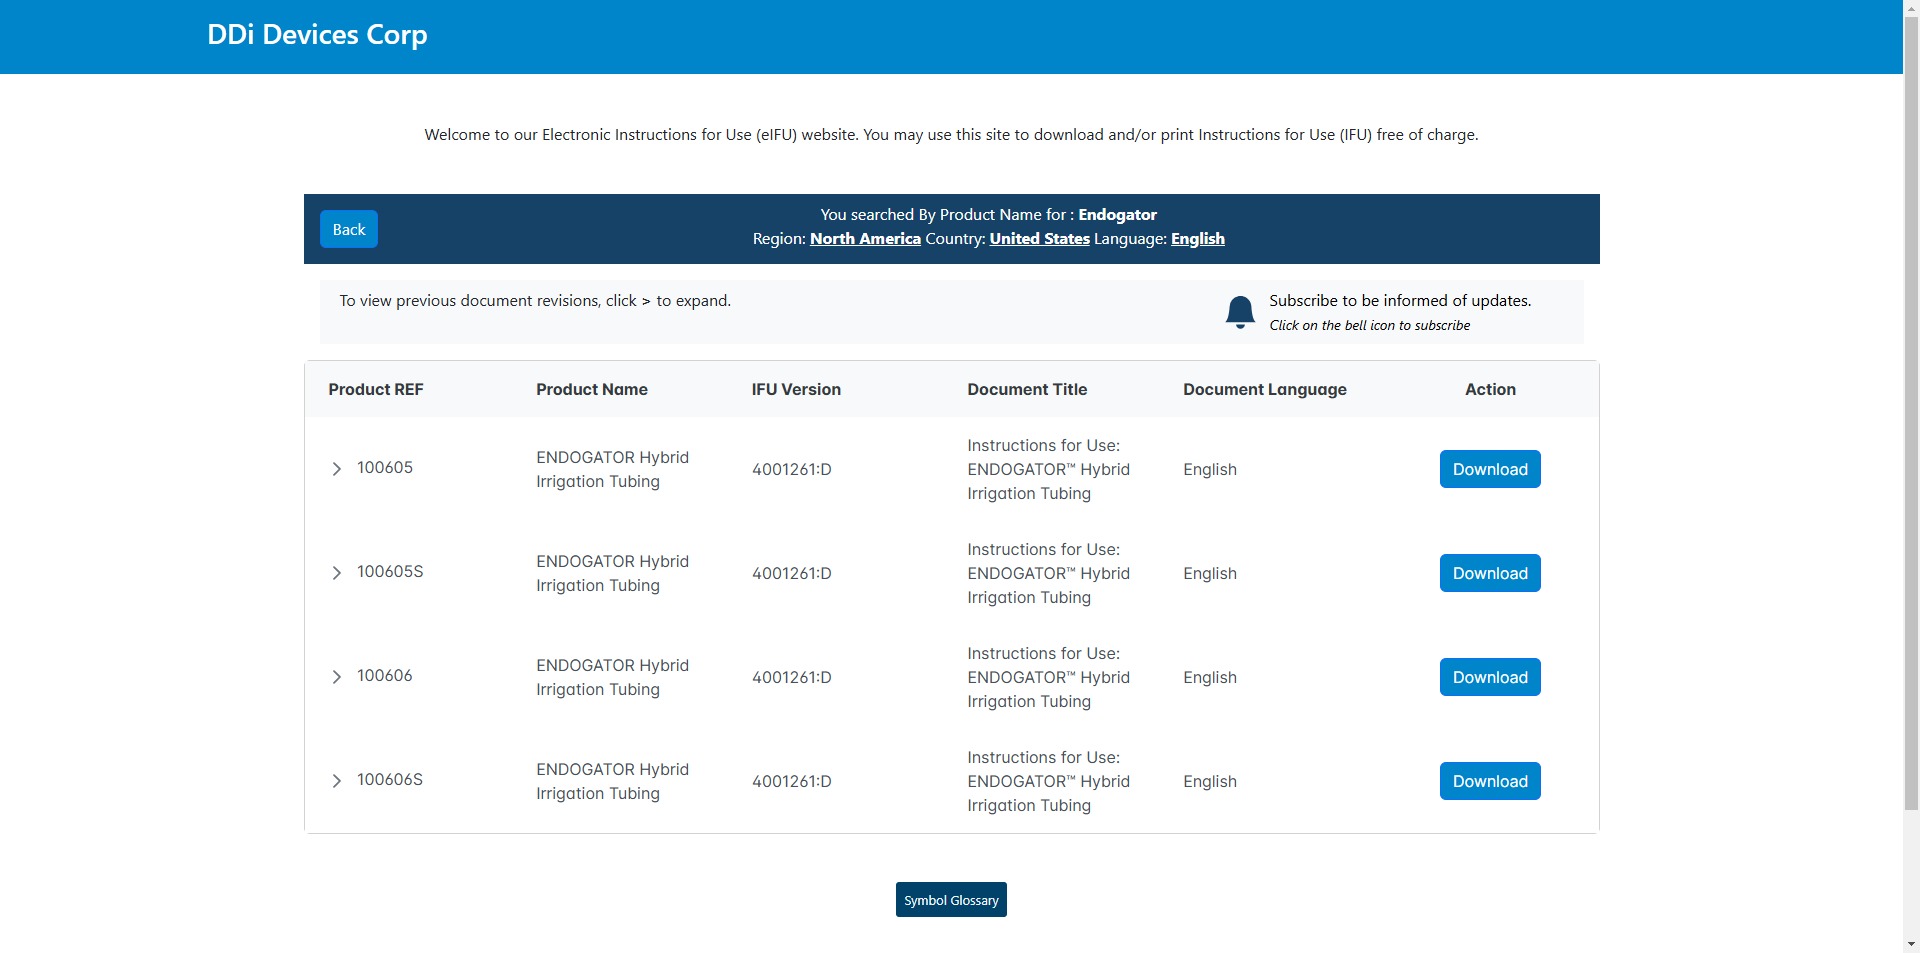Click the scrollbar down arrow
The width and height of the screenshot is (1920, 953).
coord(1911,944)
